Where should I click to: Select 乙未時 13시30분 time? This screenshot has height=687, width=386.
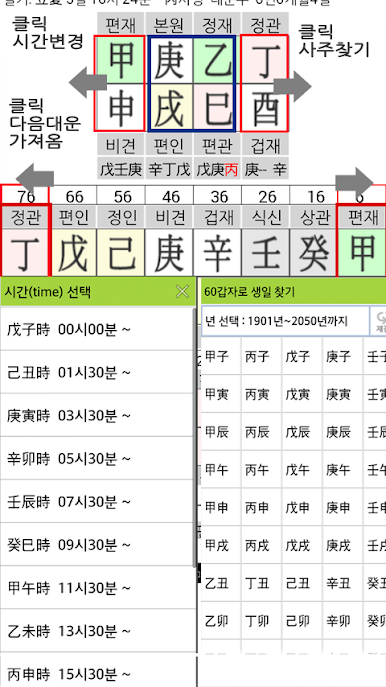pos(97,630)
